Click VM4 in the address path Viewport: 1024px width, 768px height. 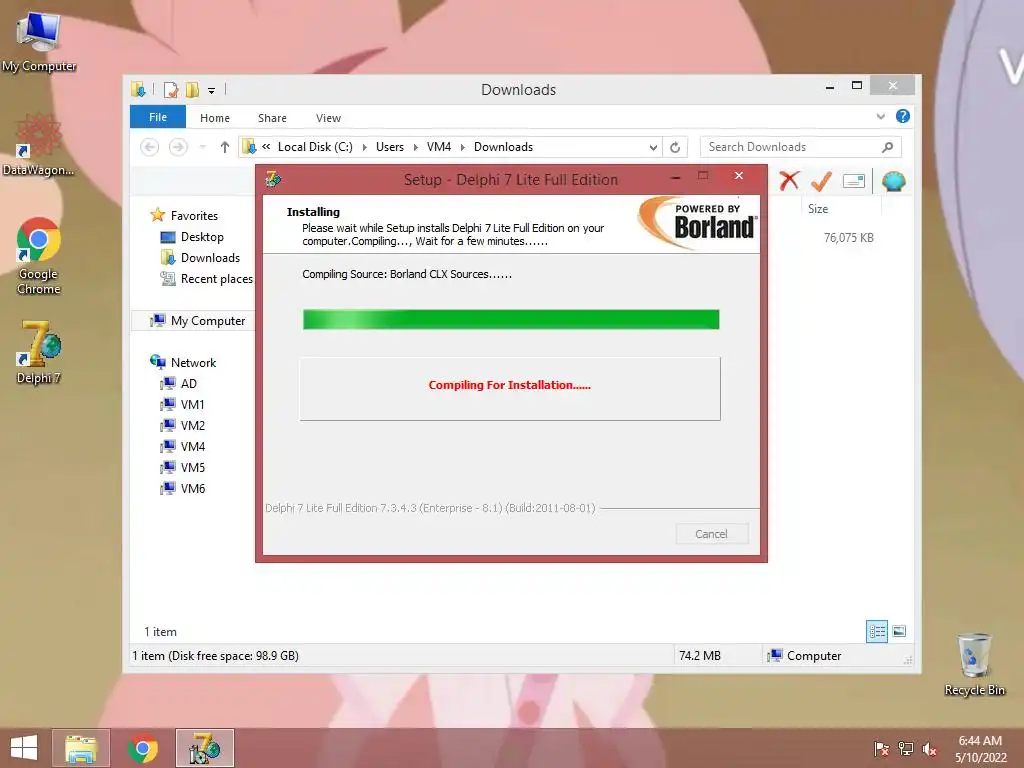point(439,147)
